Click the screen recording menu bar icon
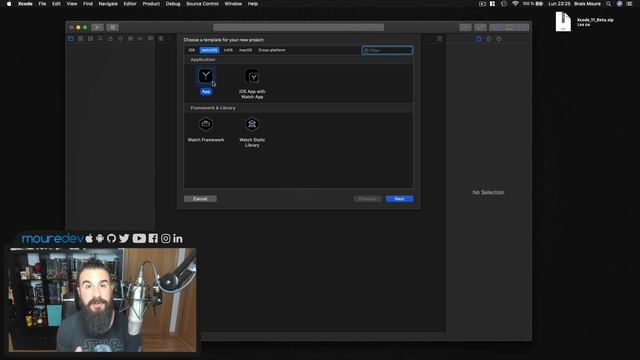 482,4
